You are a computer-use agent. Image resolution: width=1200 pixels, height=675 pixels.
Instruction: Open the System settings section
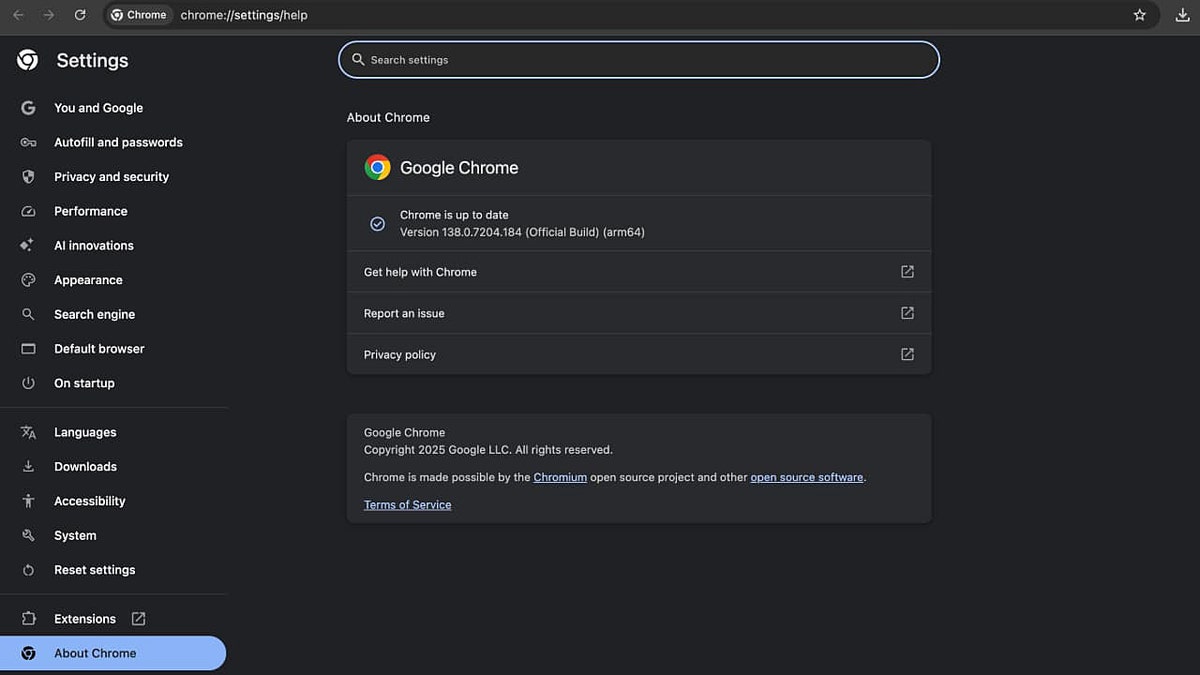pyautogui.click(x=75, y=535)
